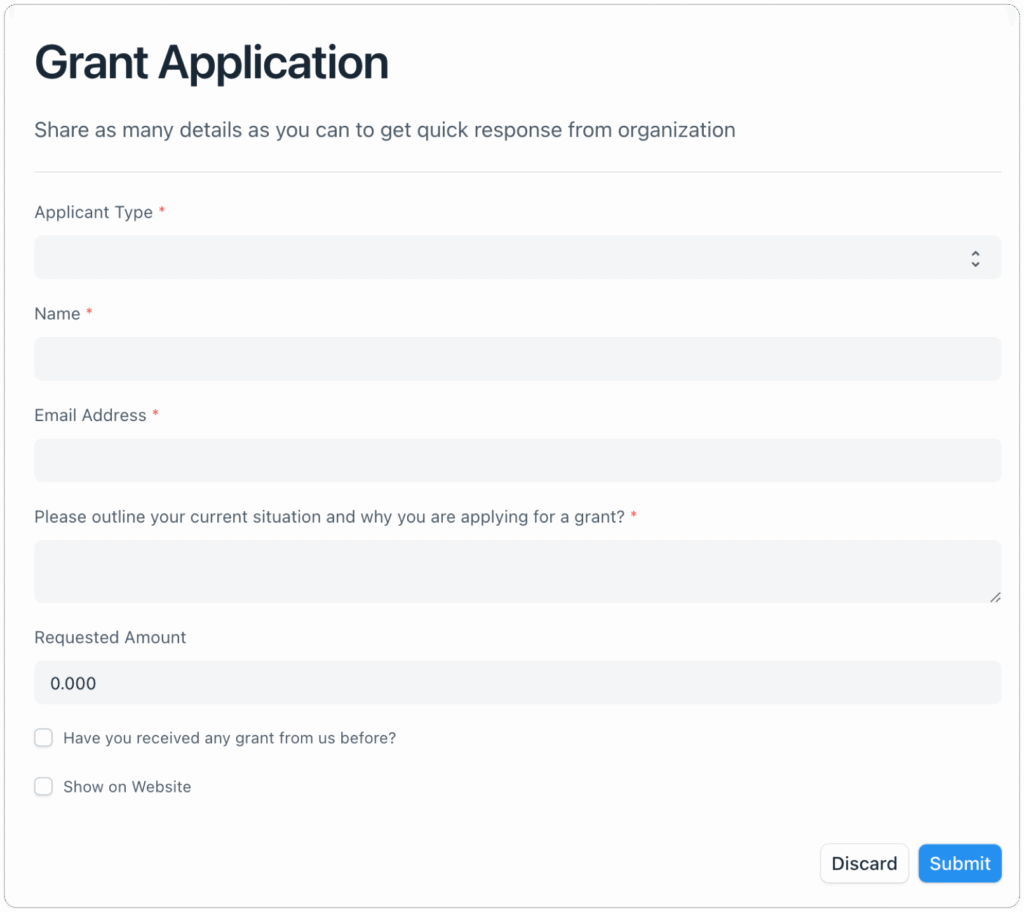
Task: Click the Requested Amount field showing 0.000
Action: [517, 683]
